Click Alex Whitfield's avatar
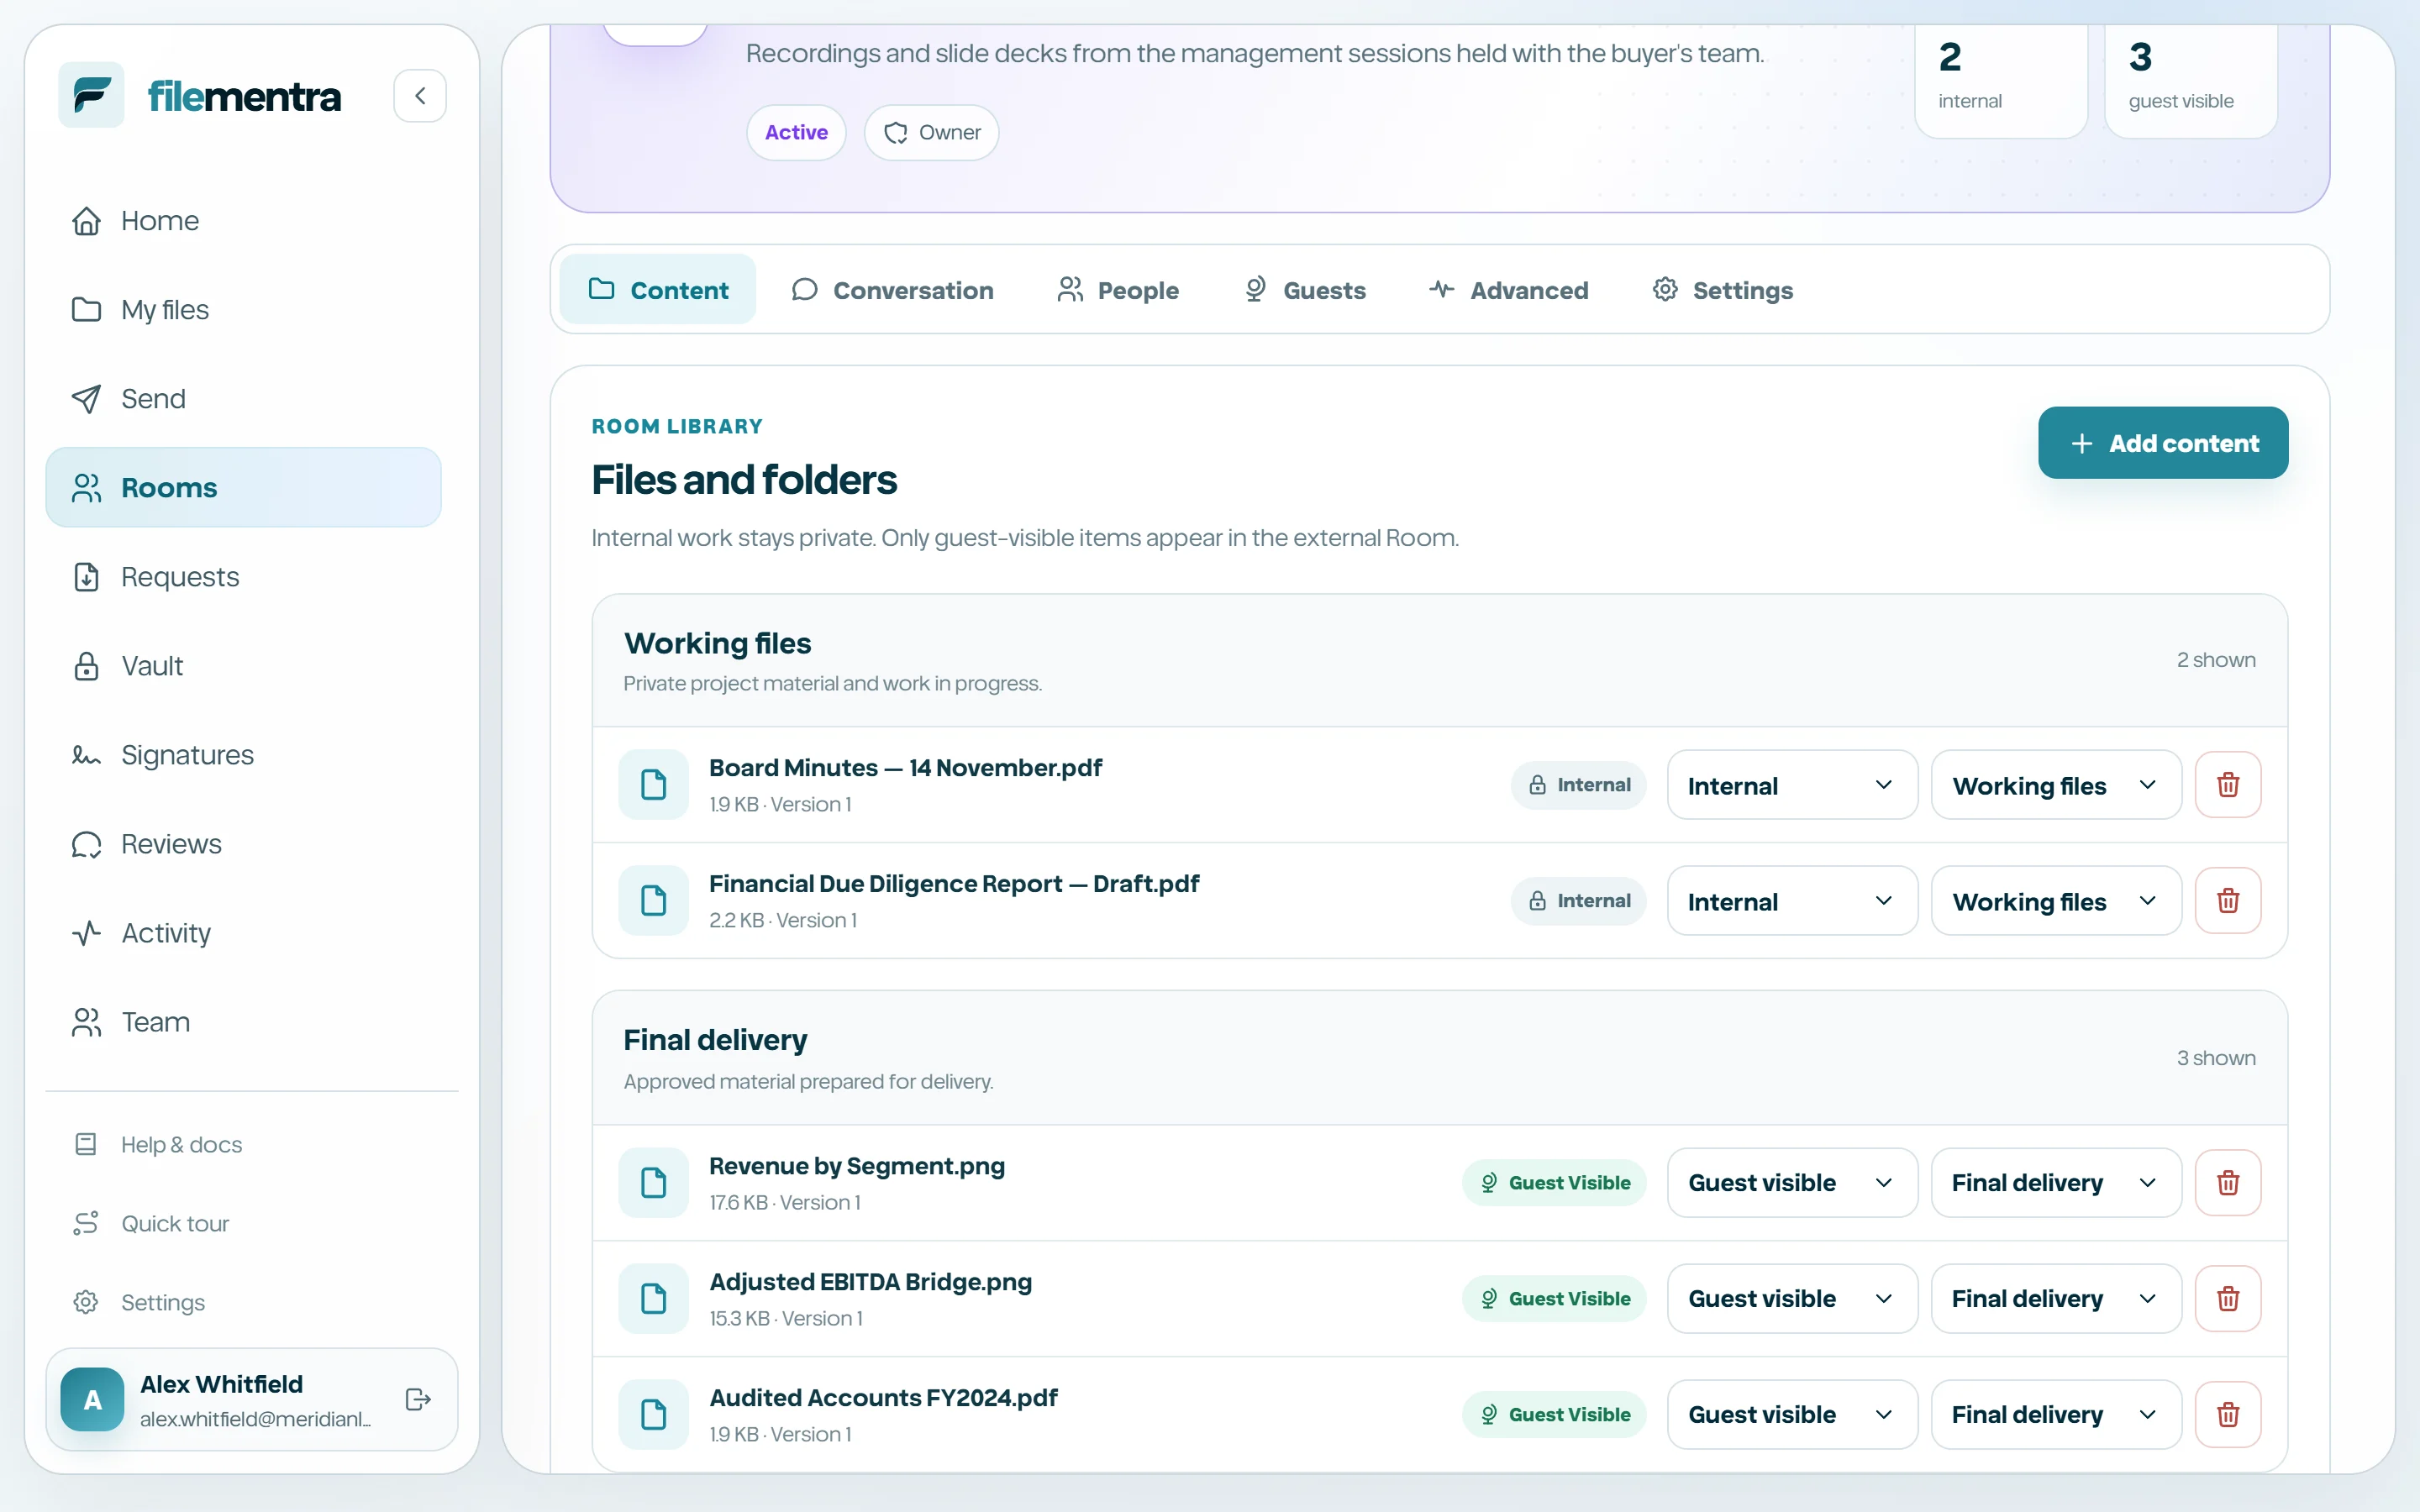Viewport: 2420px width, 1512px height. [92, 1399]
